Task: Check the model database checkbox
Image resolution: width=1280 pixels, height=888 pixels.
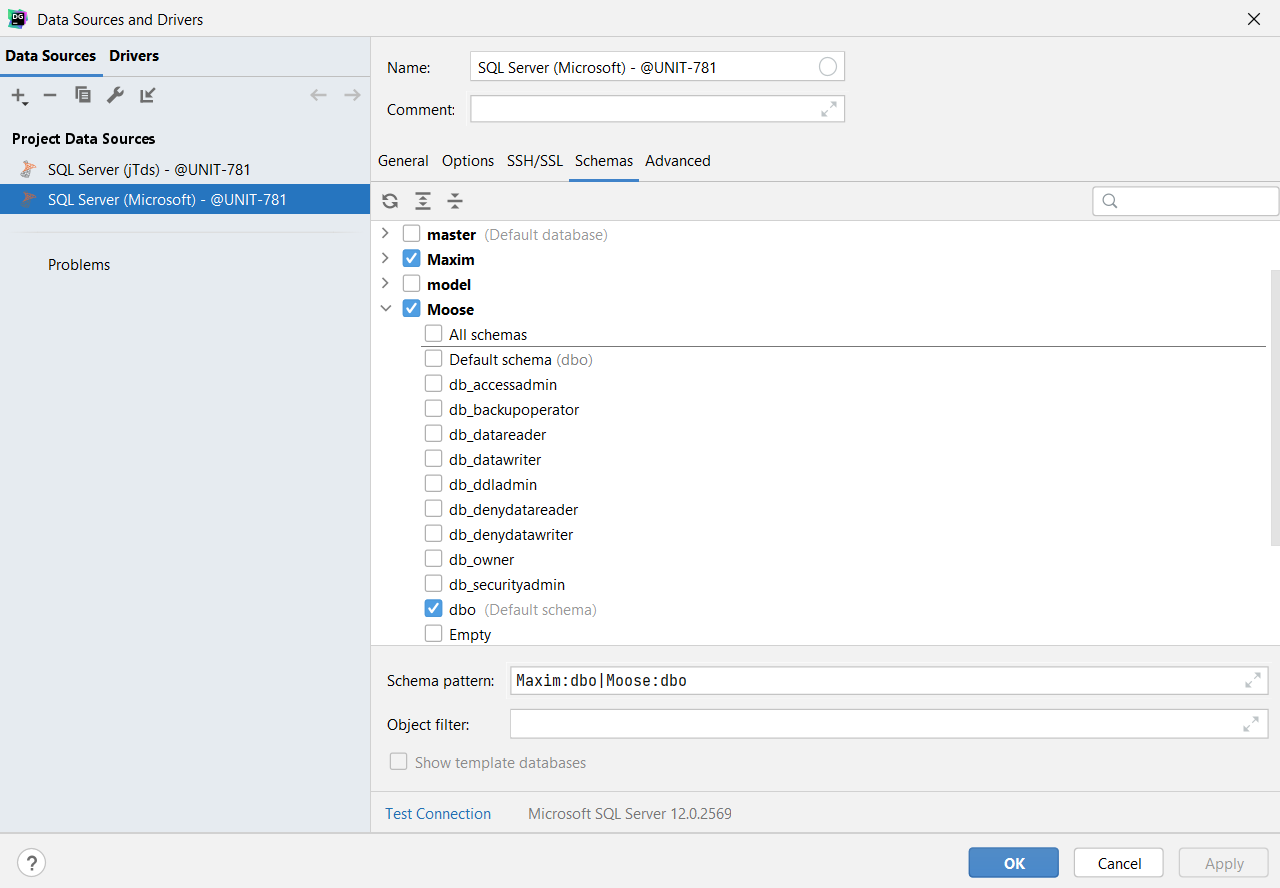Action: 411,284
